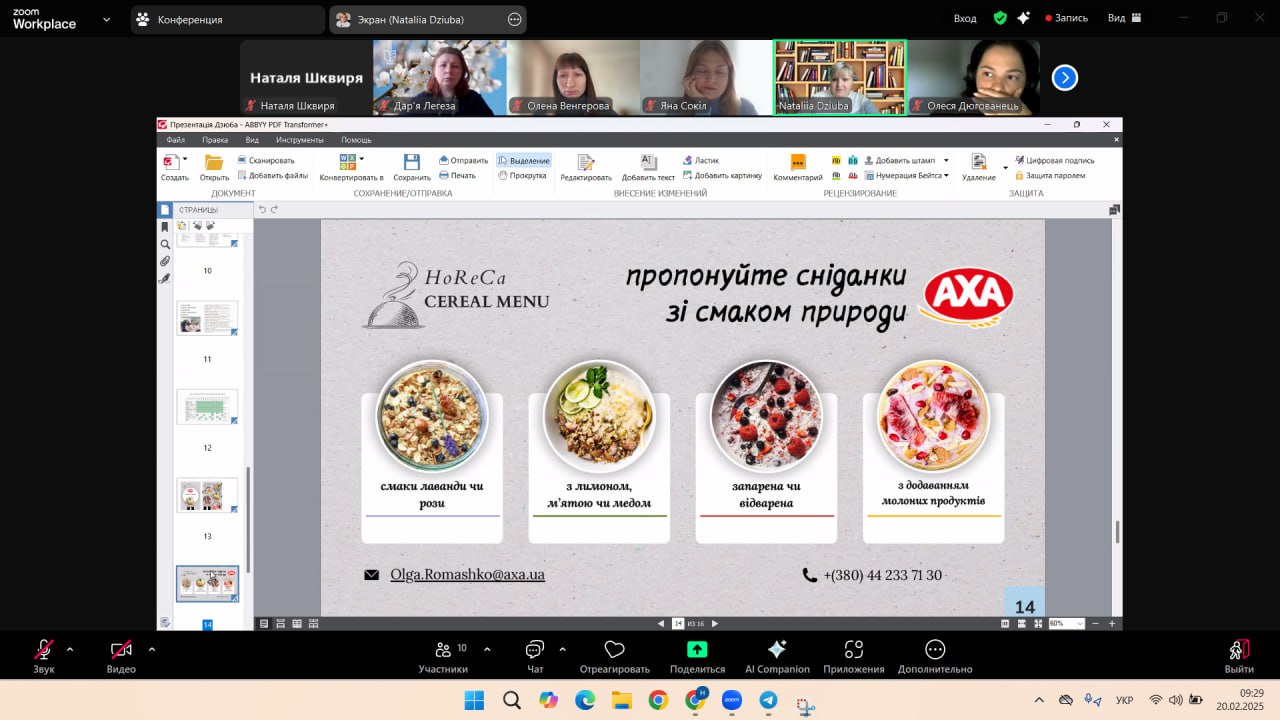Click the Конвертировать в (Convert to) icon

(x=348, y=162)
